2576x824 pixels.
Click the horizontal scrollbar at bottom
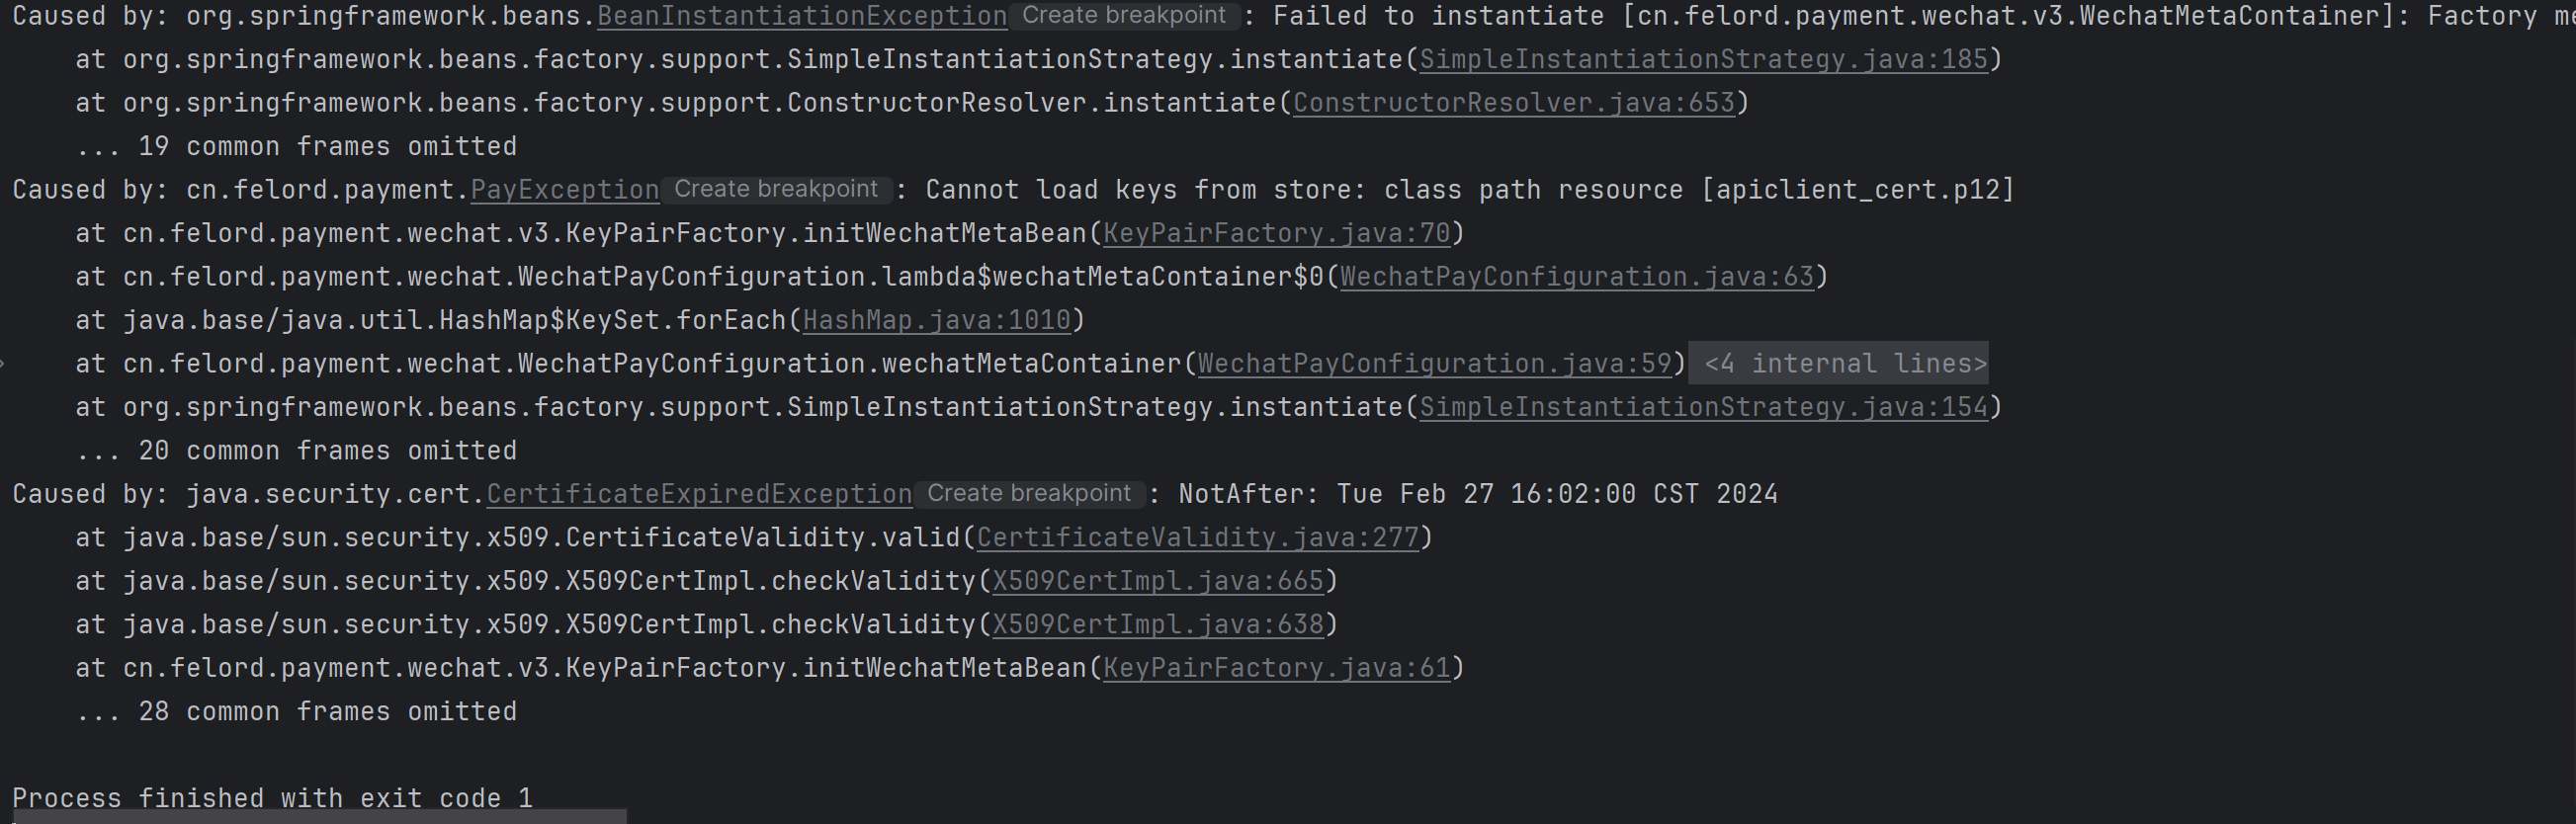click(318, 817)
